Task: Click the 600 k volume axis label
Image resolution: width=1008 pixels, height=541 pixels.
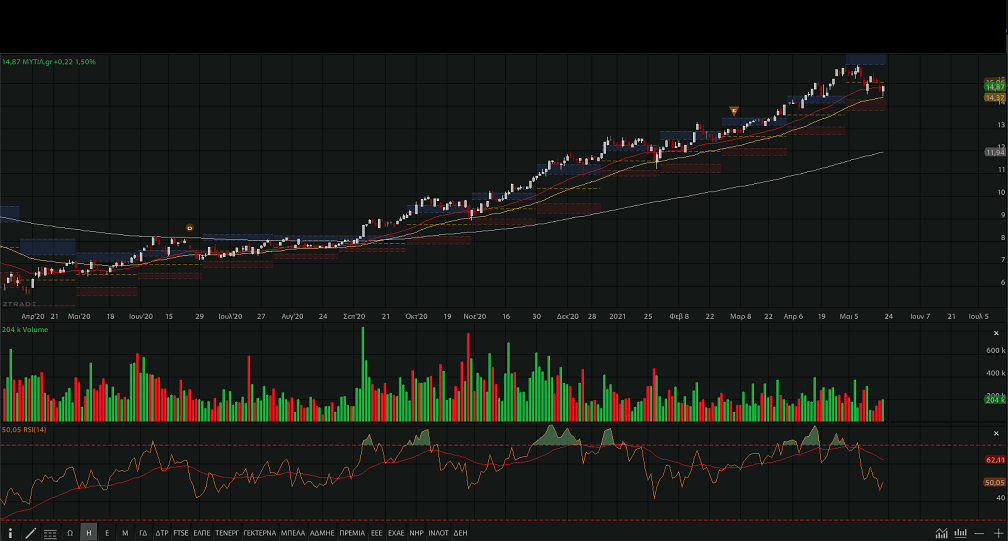Action: tap(995, 351)
